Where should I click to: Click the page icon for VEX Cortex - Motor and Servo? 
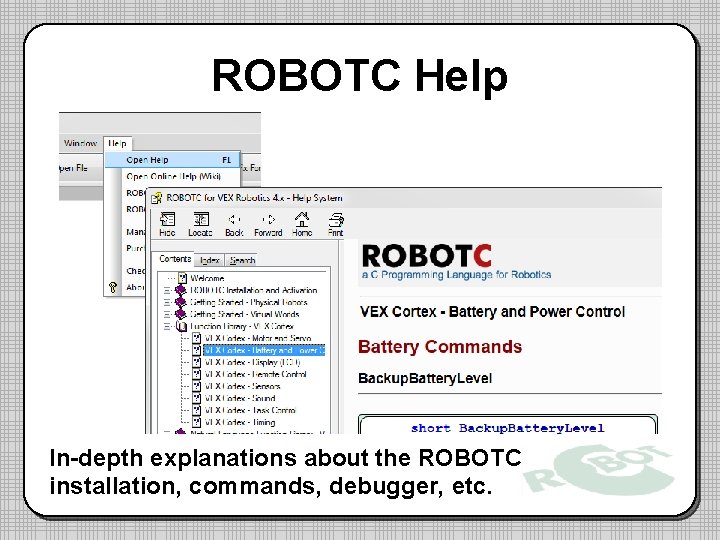[x=197, y=338]
